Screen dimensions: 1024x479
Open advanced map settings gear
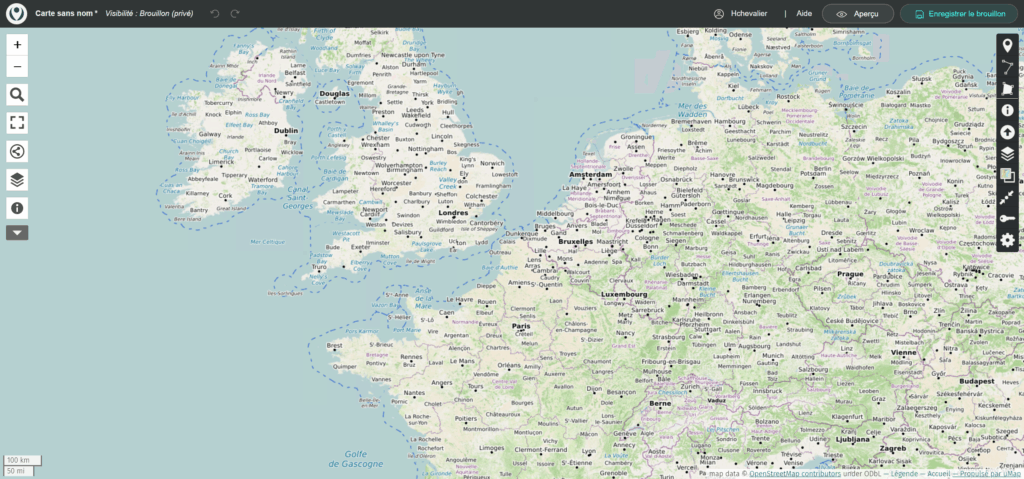[x=1008, y=240]
